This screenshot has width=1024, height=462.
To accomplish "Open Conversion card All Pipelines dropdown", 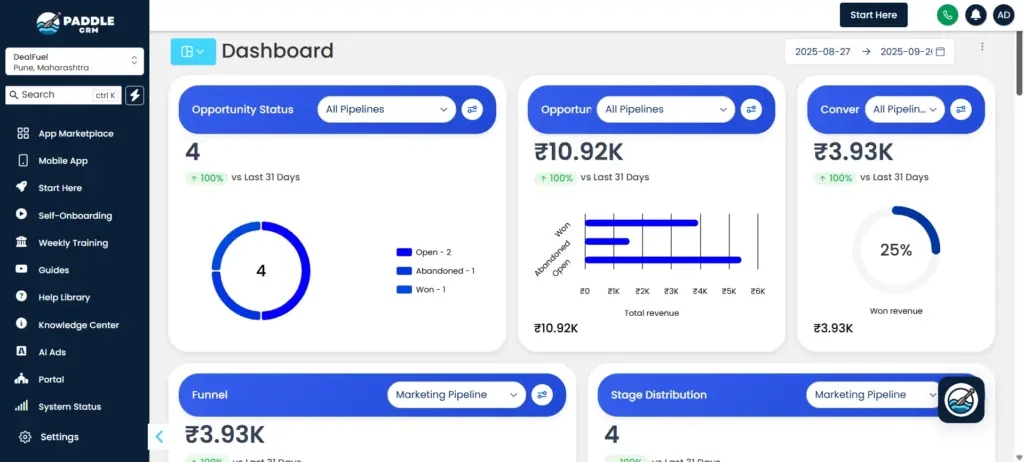I will (x=905, y=109).
